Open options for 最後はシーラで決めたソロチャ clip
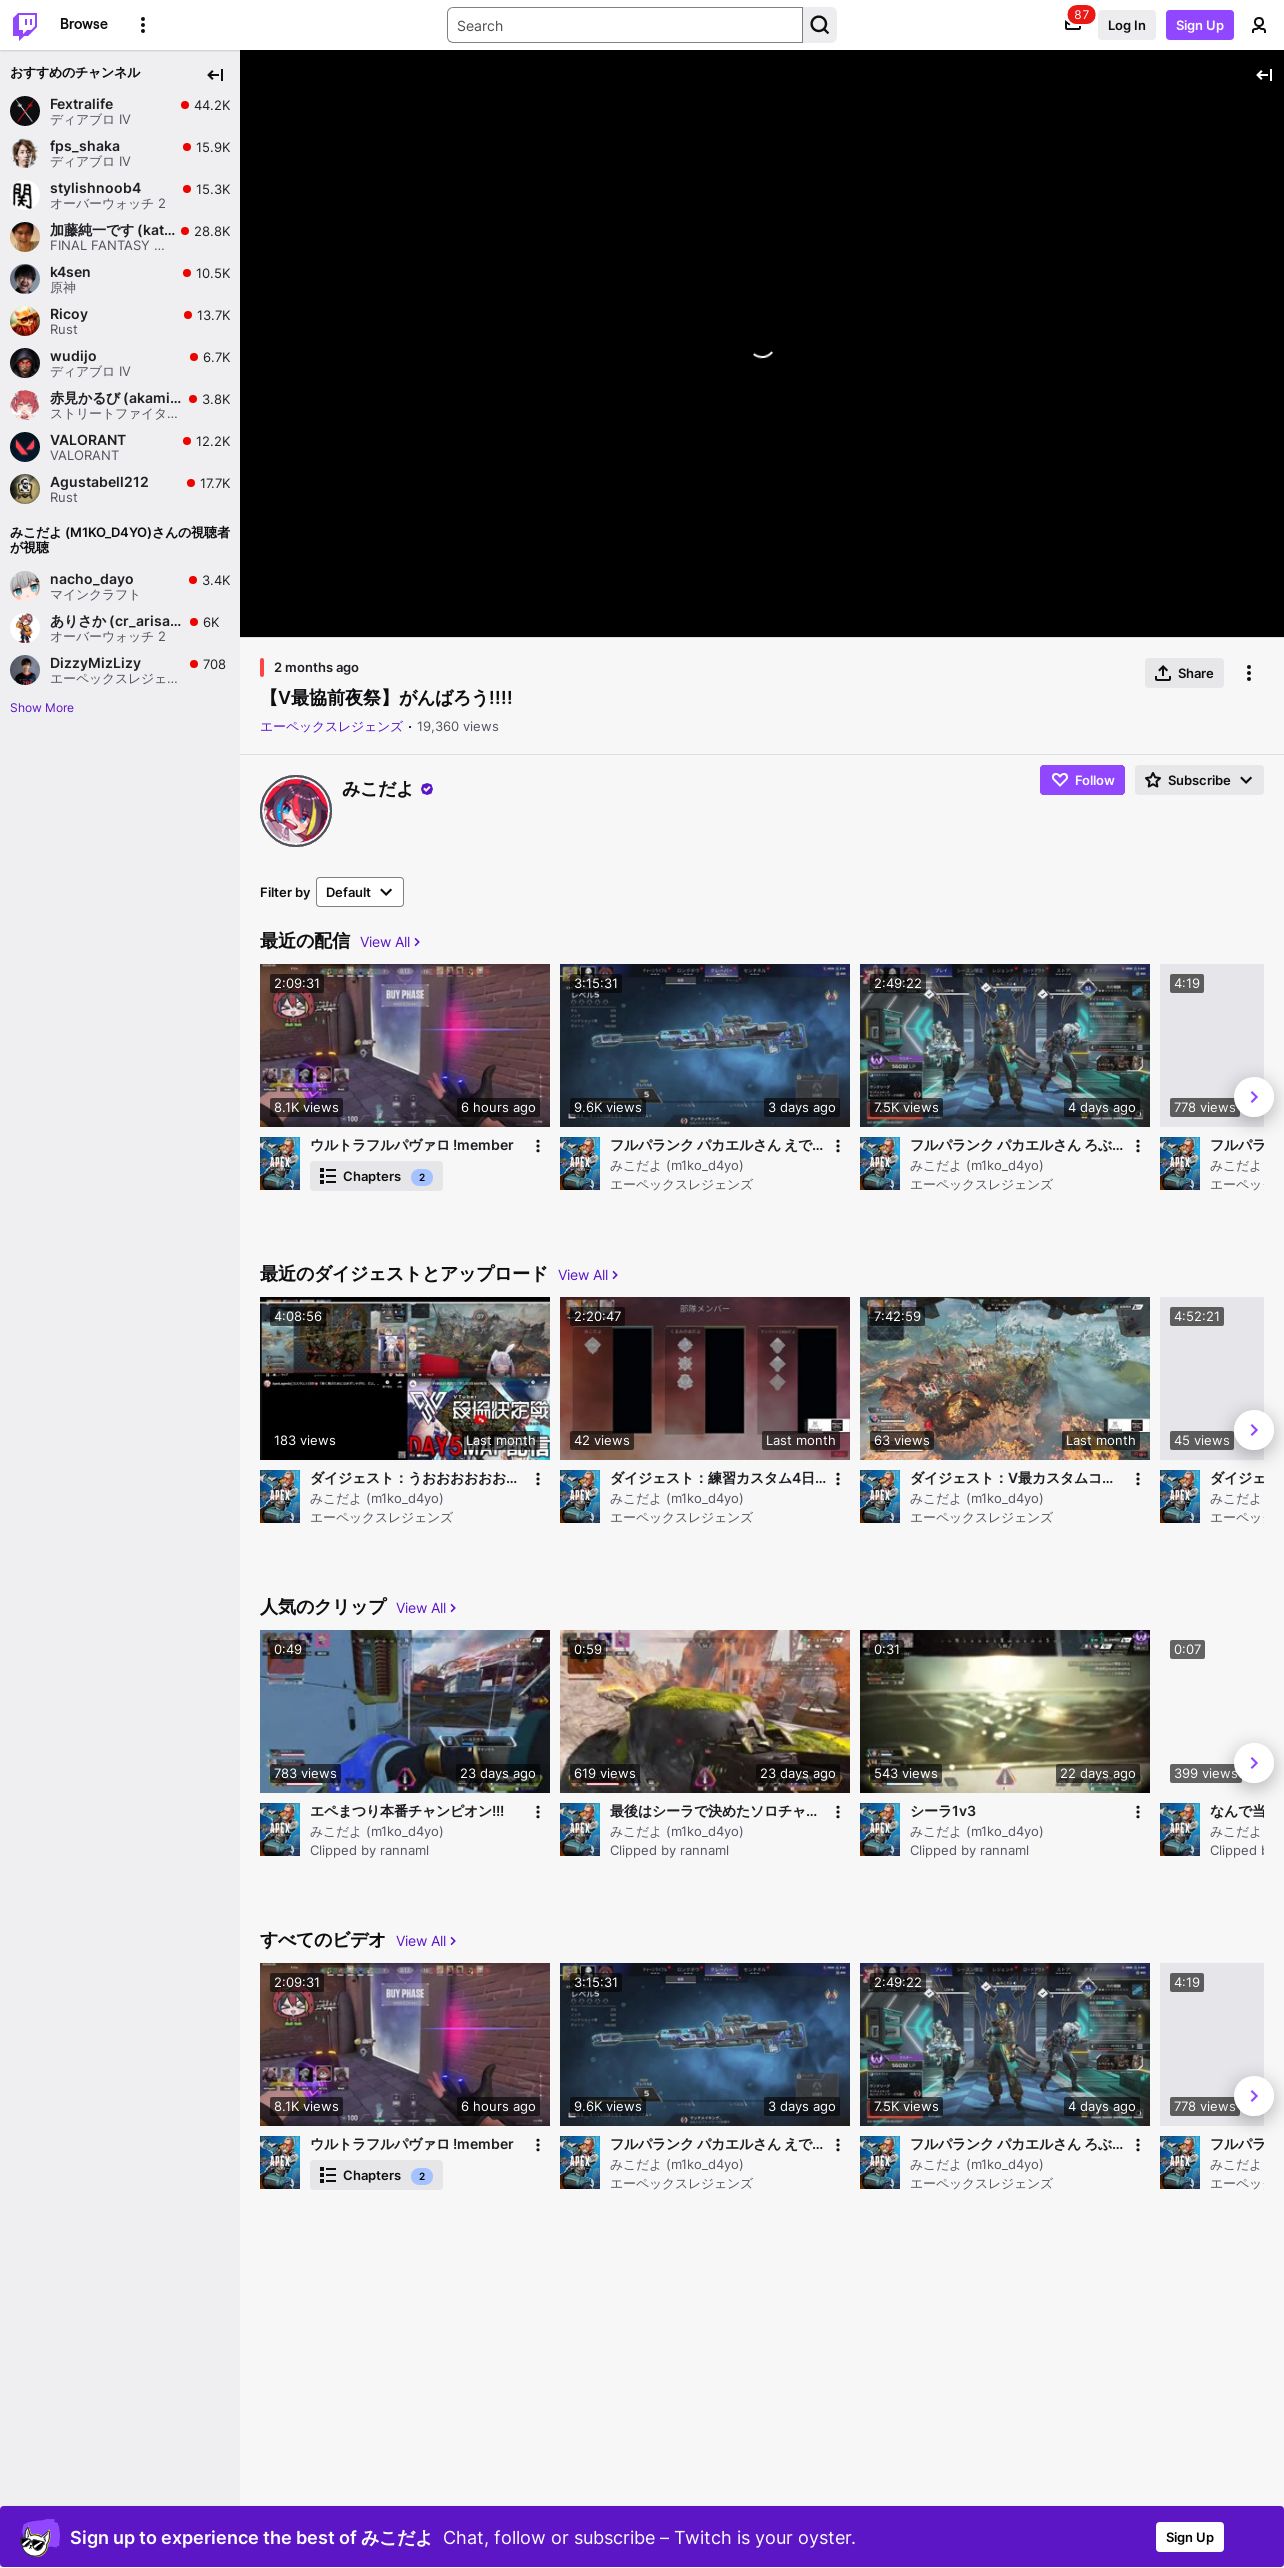This screenshot has height=2568, width=1284. [x=838, y=1812]
